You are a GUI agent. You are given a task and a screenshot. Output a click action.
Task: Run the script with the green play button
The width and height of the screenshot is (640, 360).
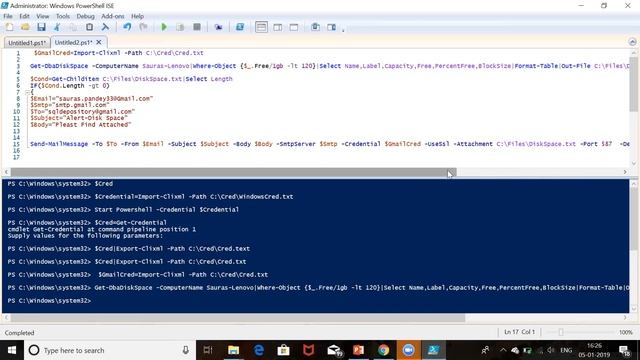point(164,27)
